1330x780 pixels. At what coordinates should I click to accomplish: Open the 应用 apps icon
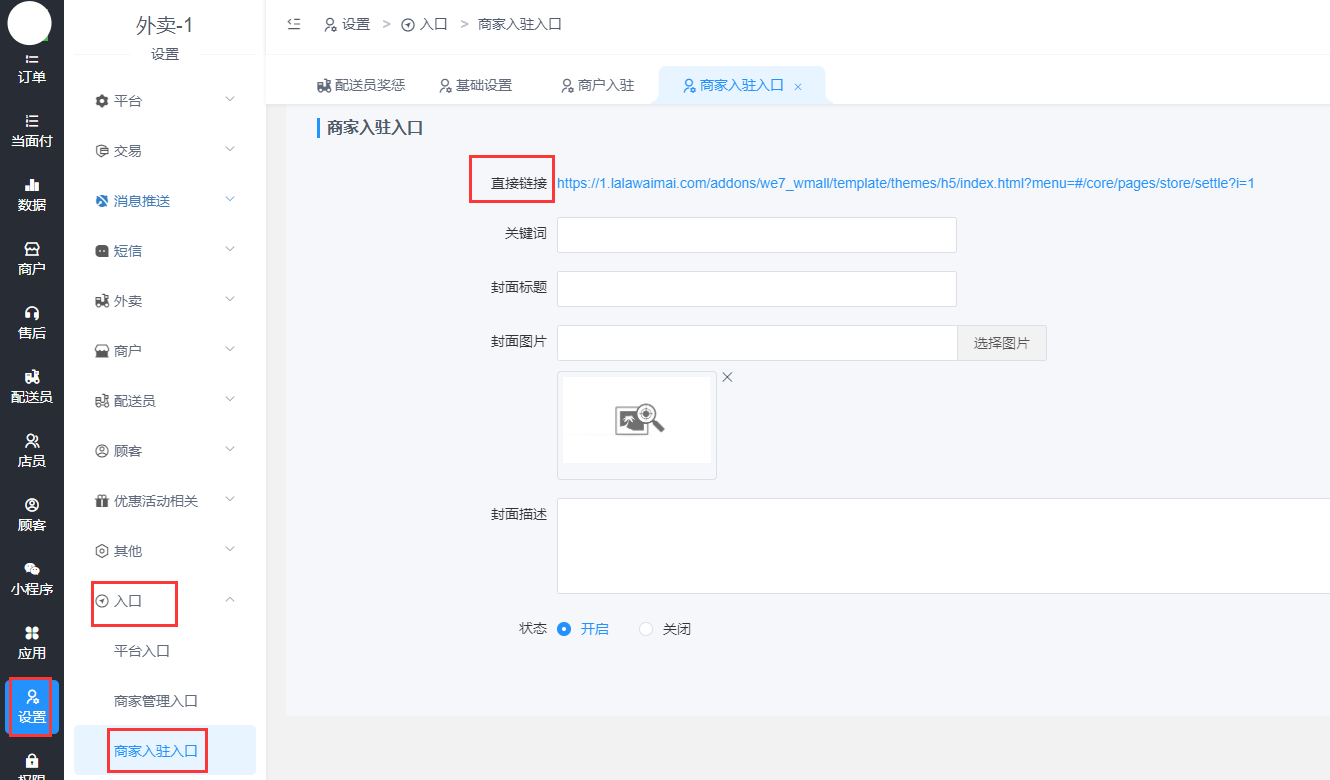click(x=32, y=632)
